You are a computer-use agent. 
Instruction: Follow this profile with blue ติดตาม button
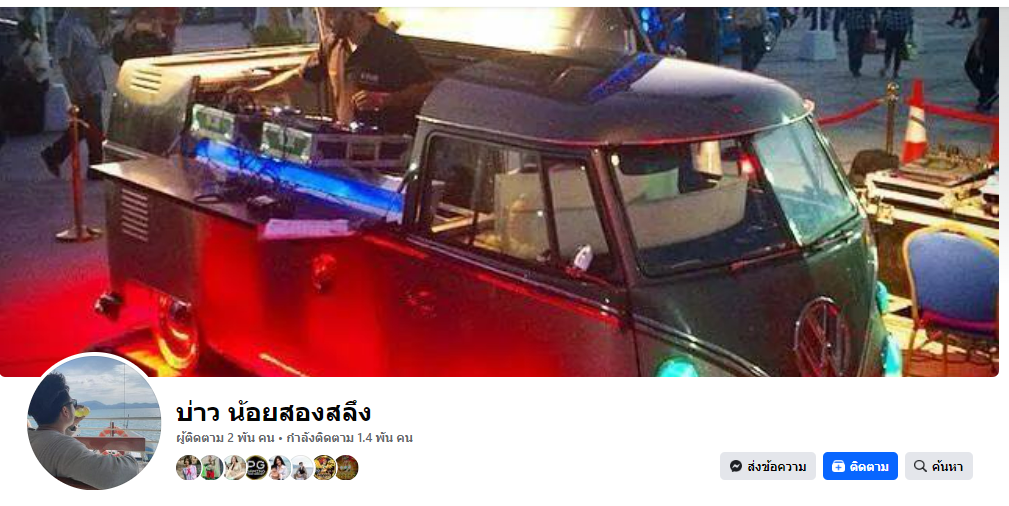coord(860,466)
